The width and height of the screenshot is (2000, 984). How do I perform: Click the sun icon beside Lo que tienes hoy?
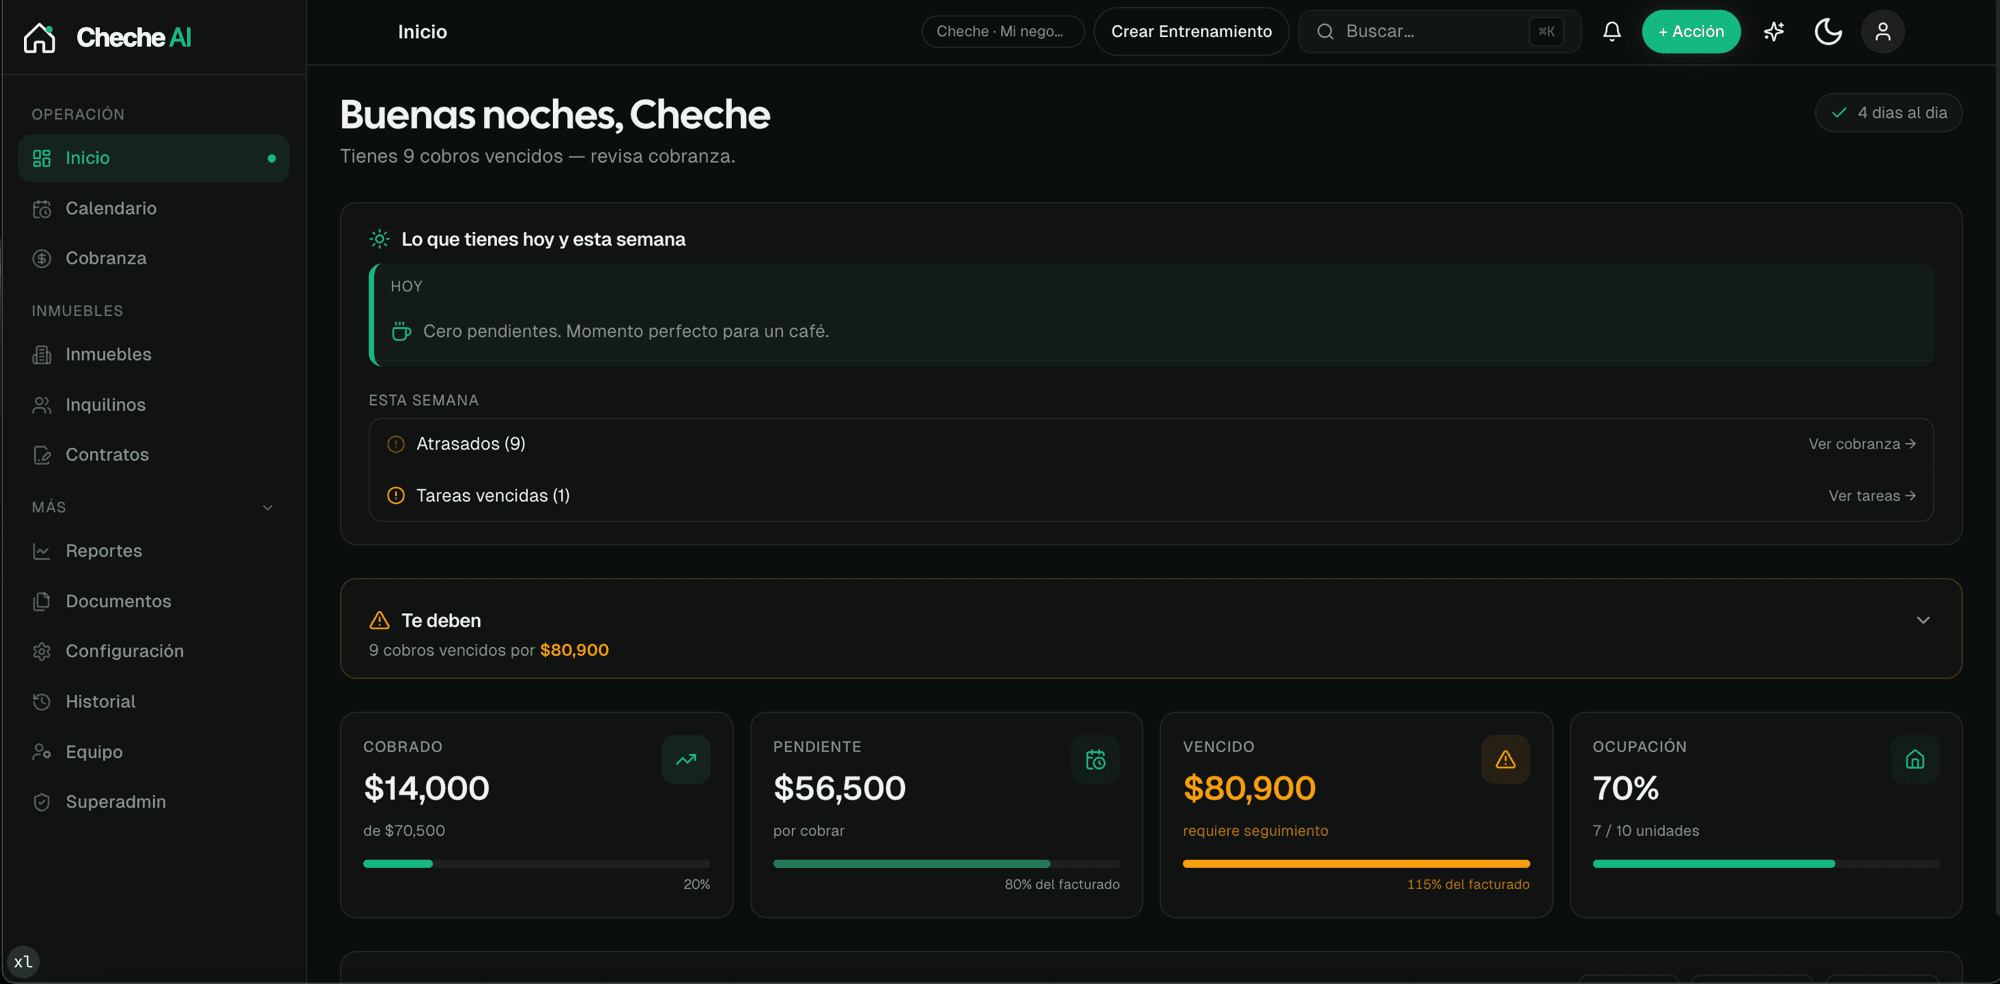point(379,239)
